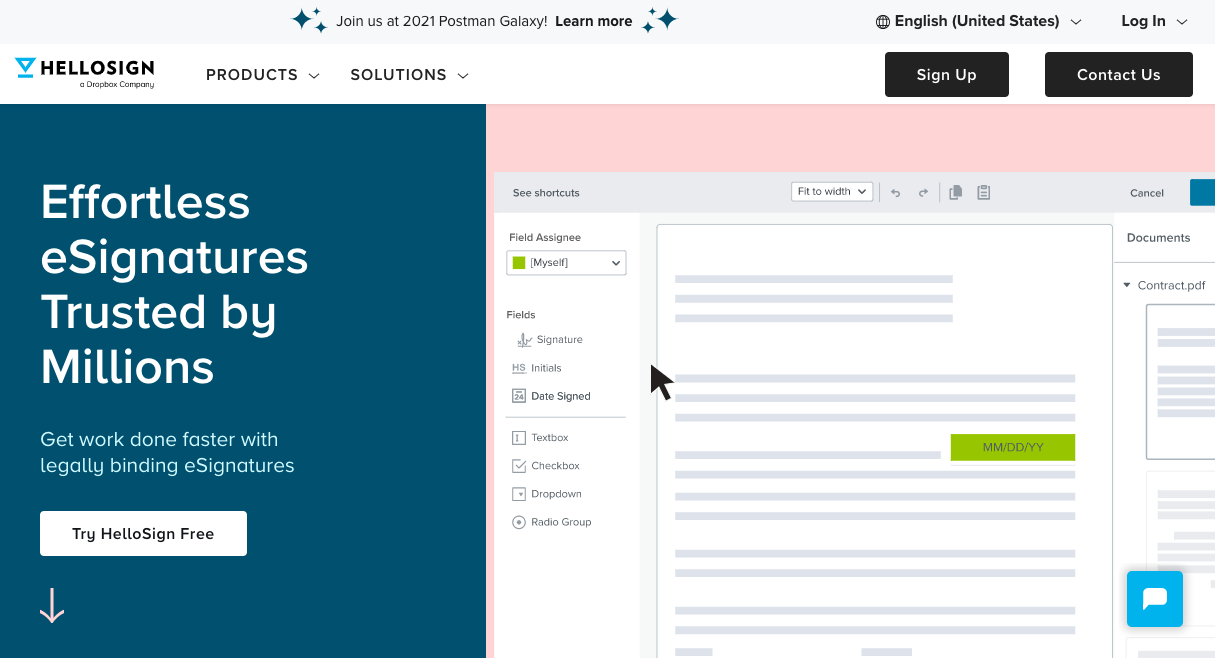Select the Radio Group field icon
The image size is (1215, 658).
tap(519, 522)
